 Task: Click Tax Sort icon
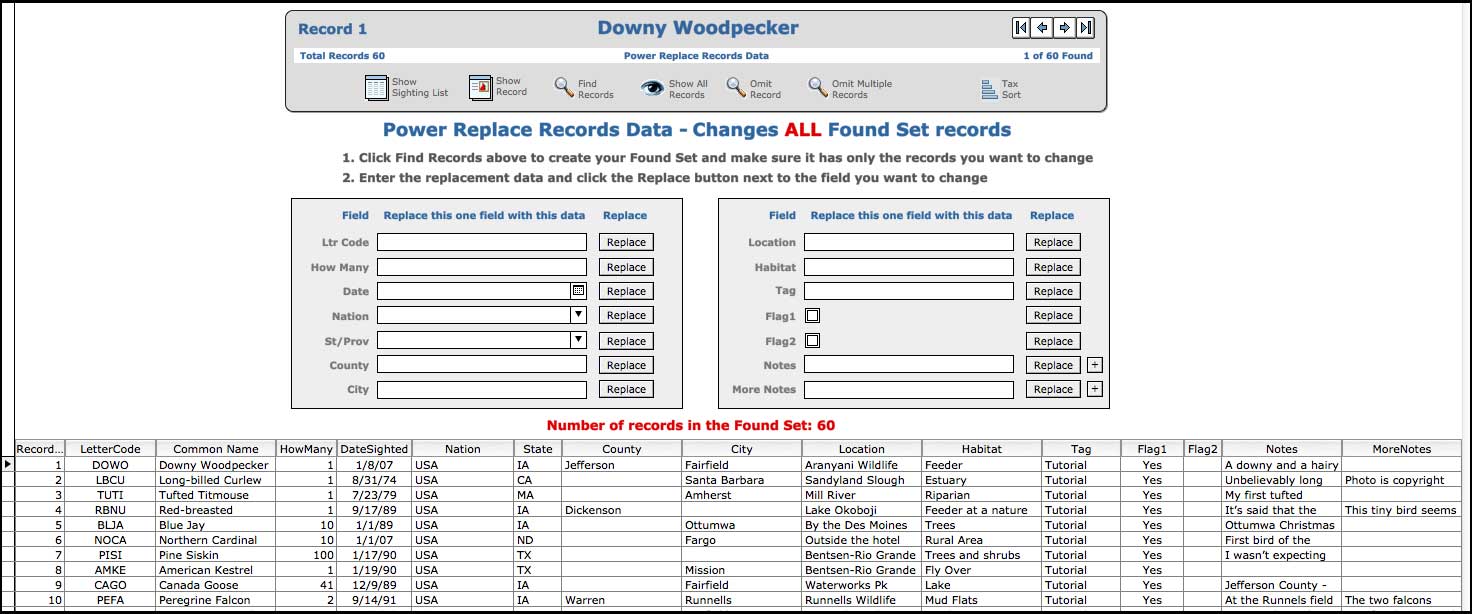(x=990, y=90)
